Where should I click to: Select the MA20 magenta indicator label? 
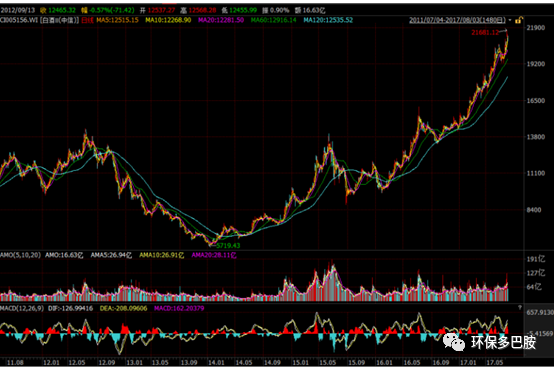point(221,20)
